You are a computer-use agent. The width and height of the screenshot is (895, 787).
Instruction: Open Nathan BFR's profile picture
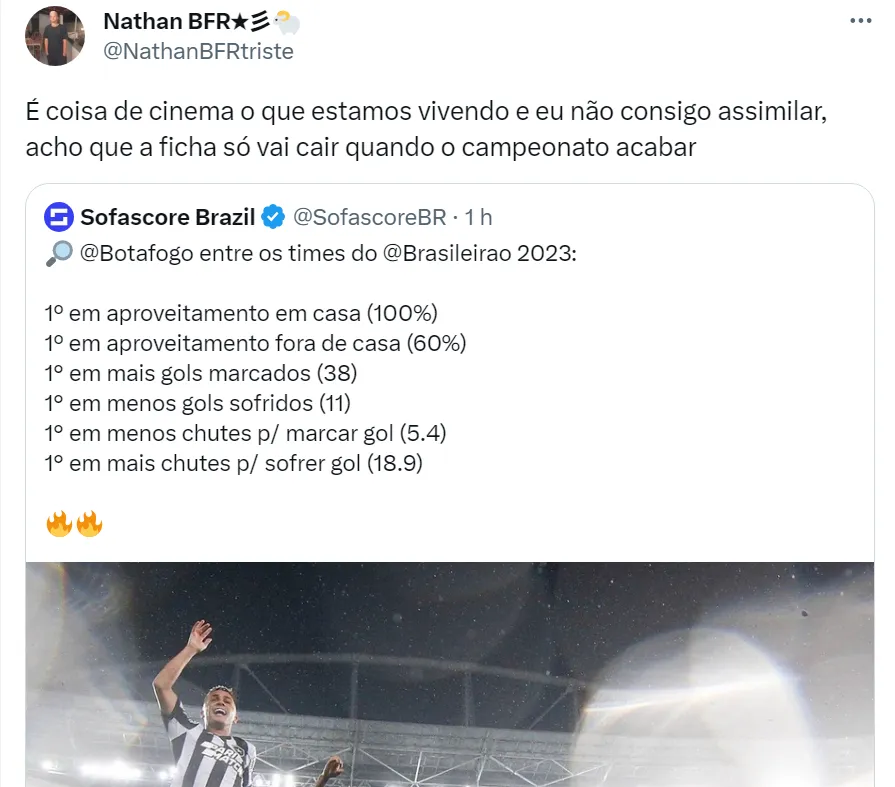(55, 36)
